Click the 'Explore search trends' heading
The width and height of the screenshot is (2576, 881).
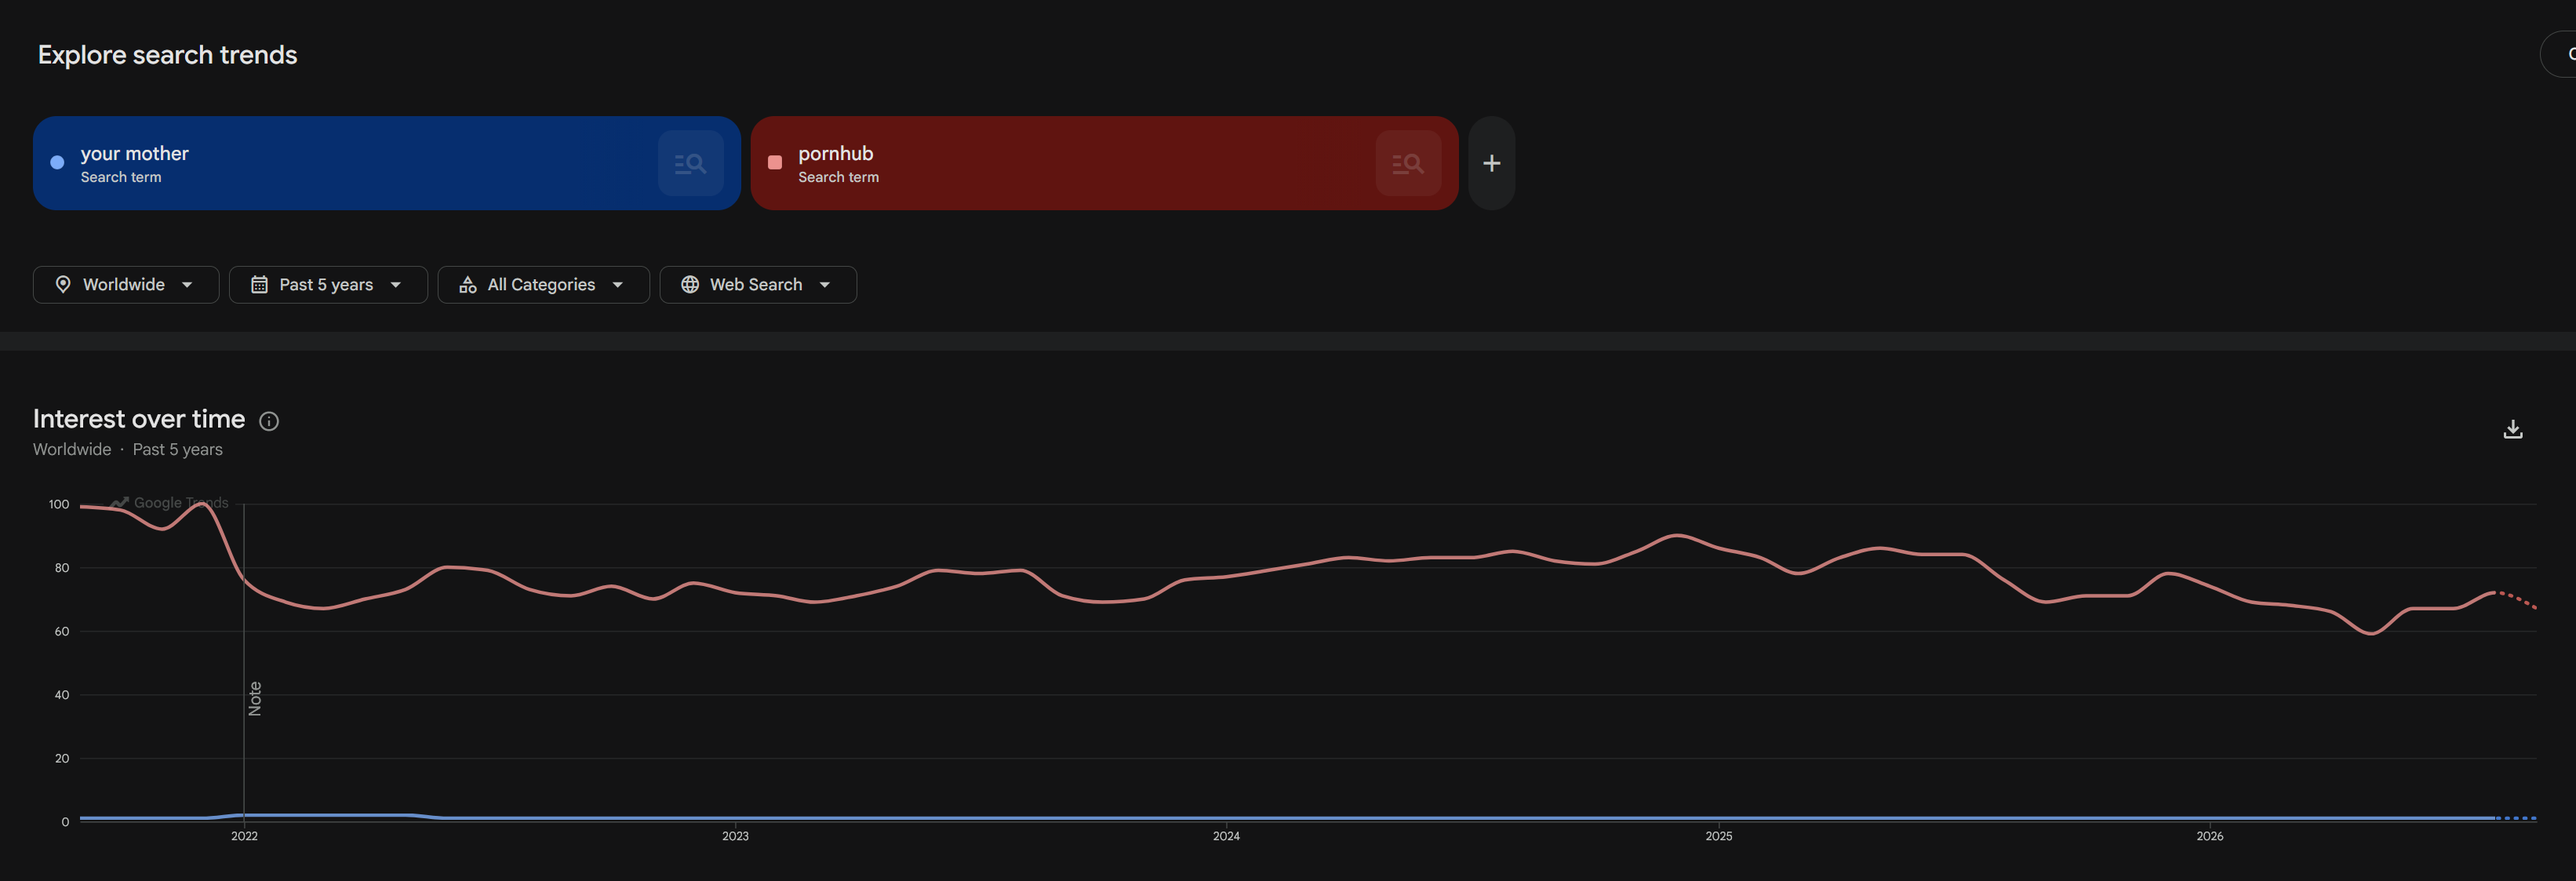pyautogui.click(x=167, y=55)
